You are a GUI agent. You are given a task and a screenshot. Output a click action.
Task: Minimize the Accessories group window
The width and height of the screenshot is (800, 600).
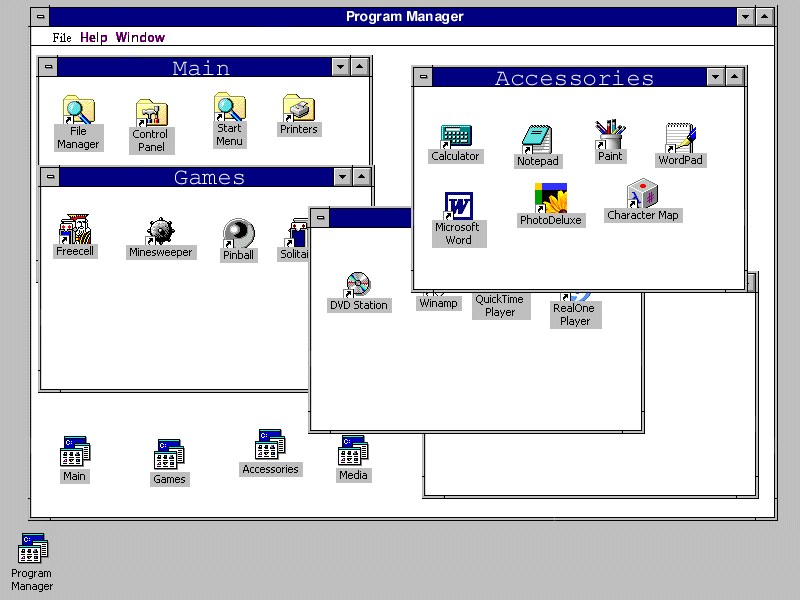point(715,77)
